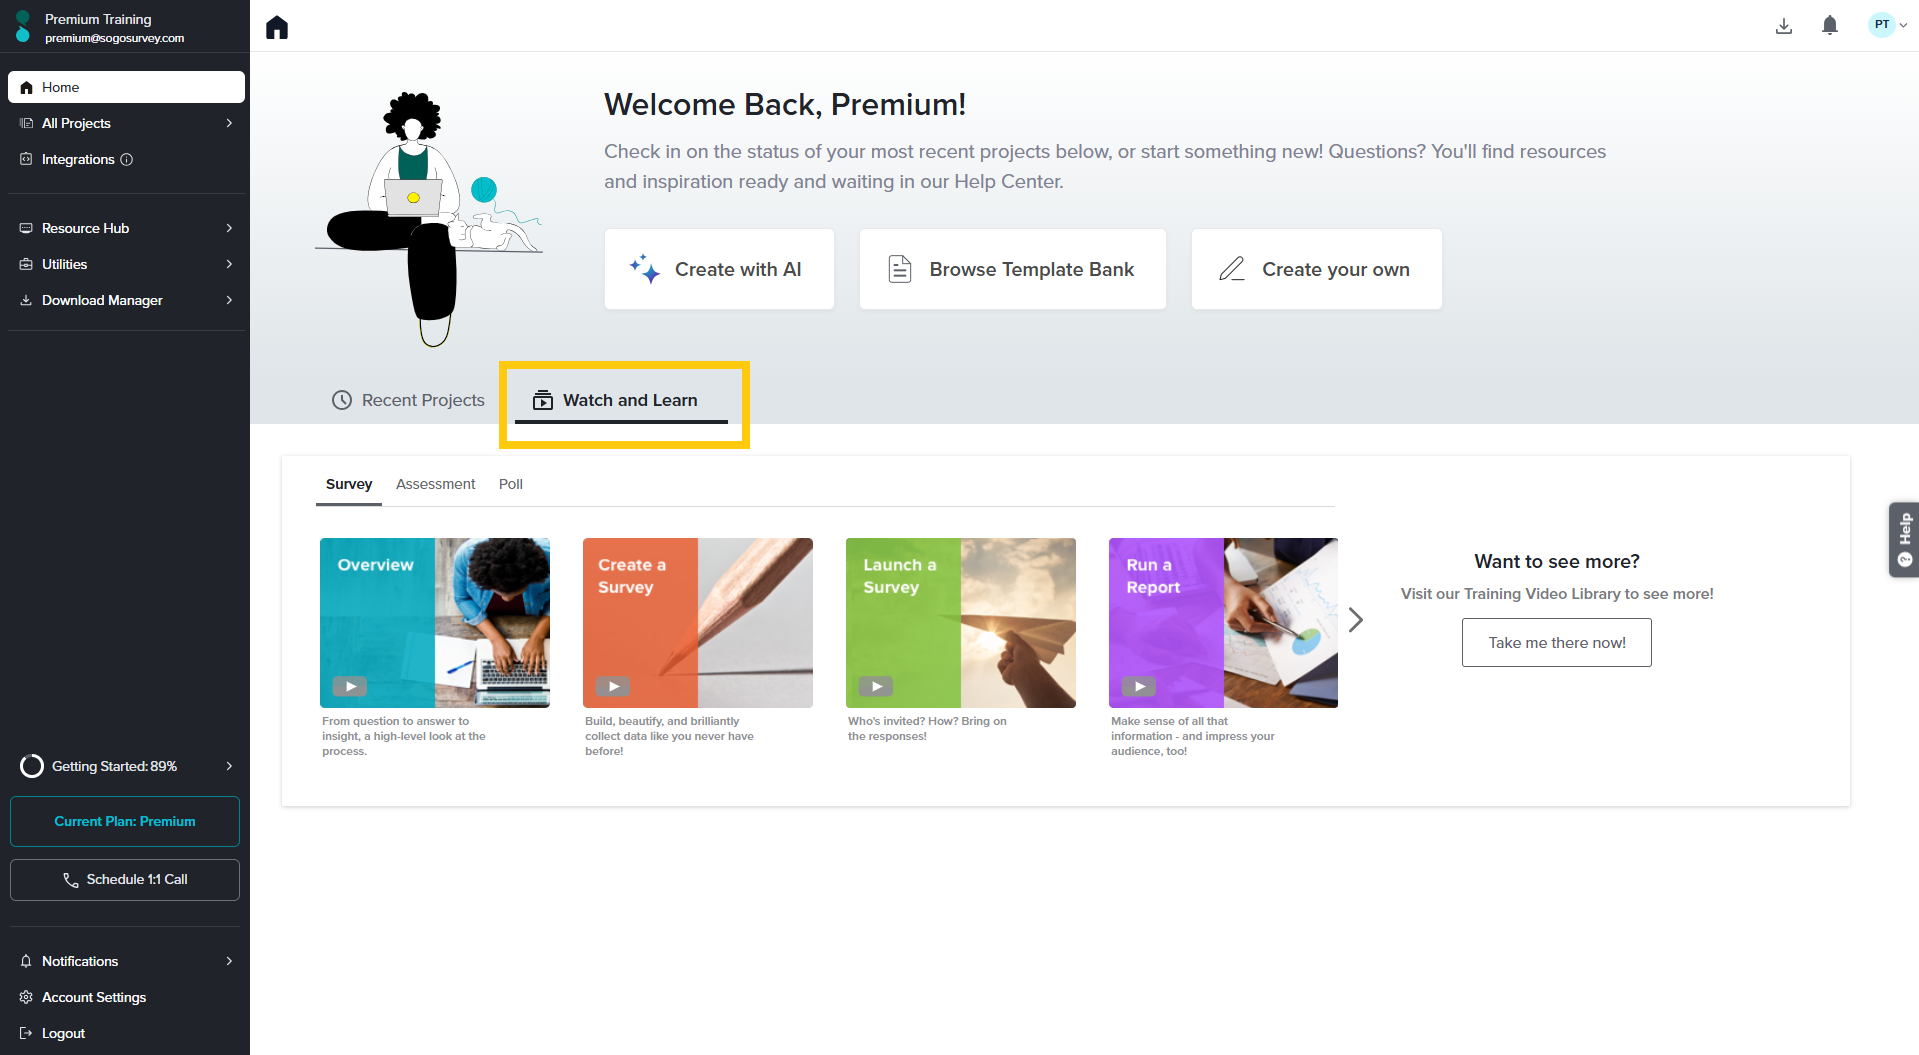The width and height of the screenshot is (1919, 1055).
Task: Play the Overview video
Action: (x=350, y=686)
